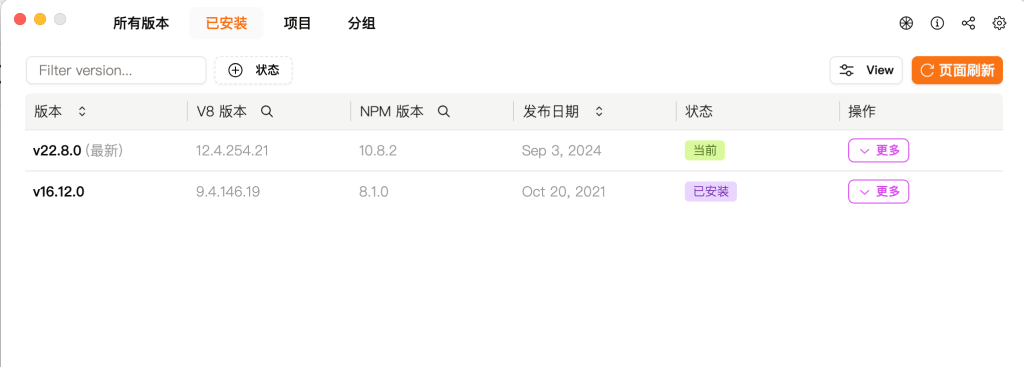Switch to 所有版本 tab

tap(141, 24)
